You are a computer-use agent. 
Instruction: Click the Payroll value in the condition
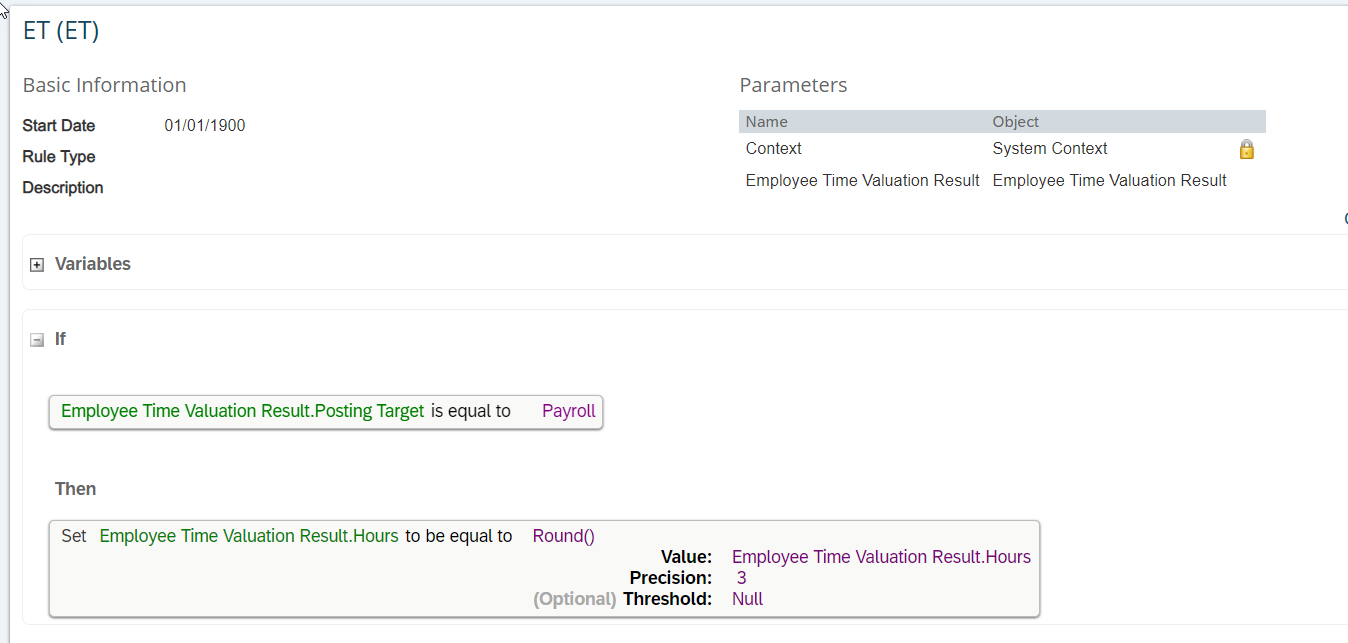coord(569,411)
